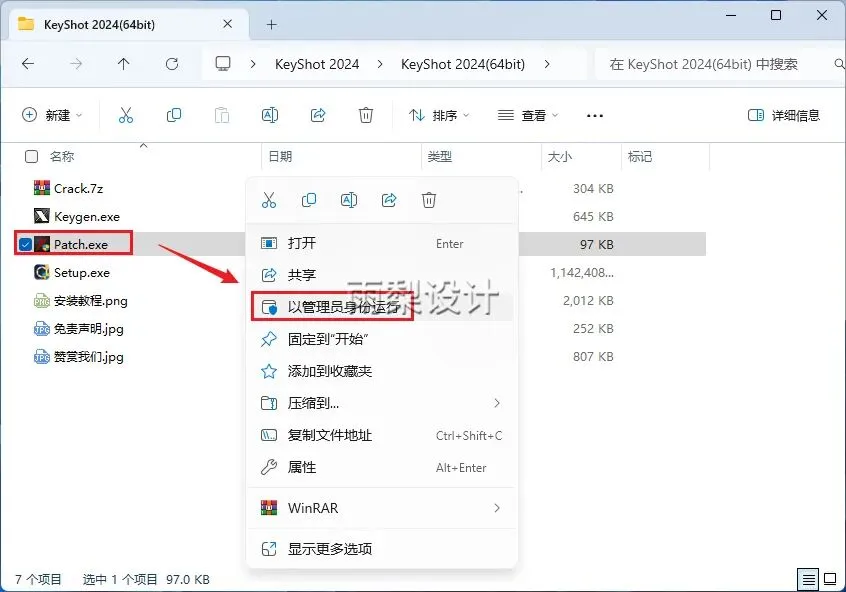Select 共享 in the context menu
Image resolution: width=846 pixels, height=592 pixels.
(381, 275)
